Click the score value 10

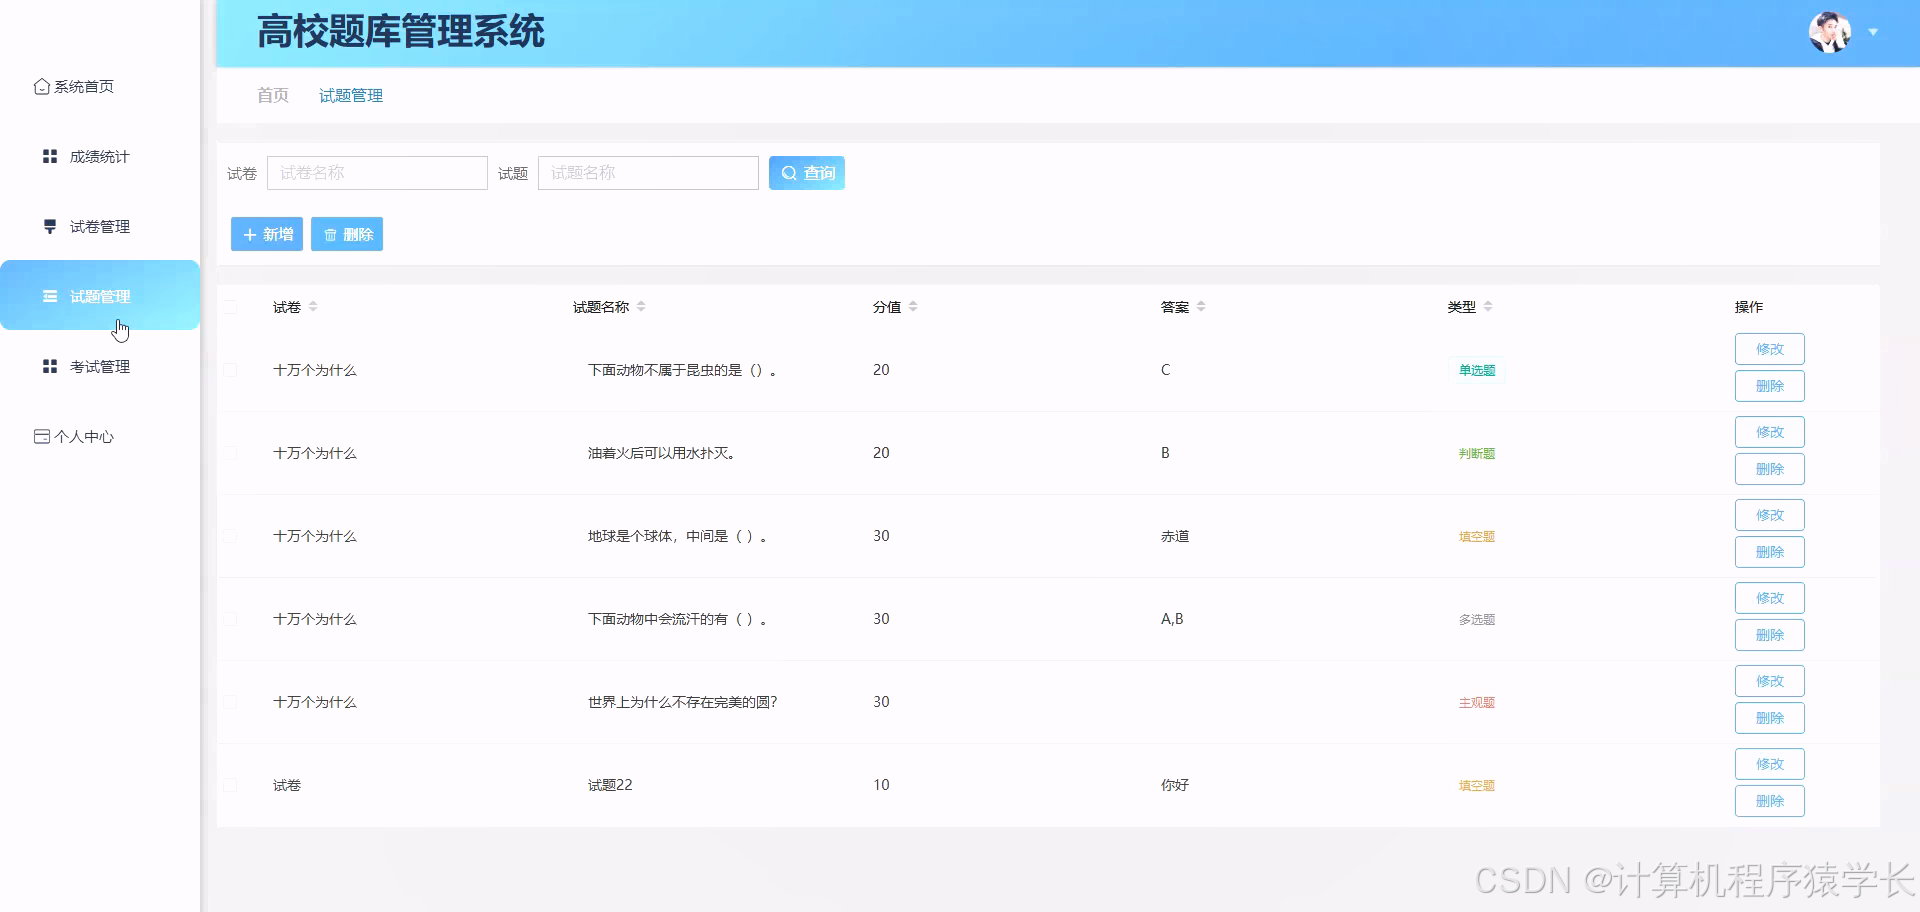click(881, 785)
